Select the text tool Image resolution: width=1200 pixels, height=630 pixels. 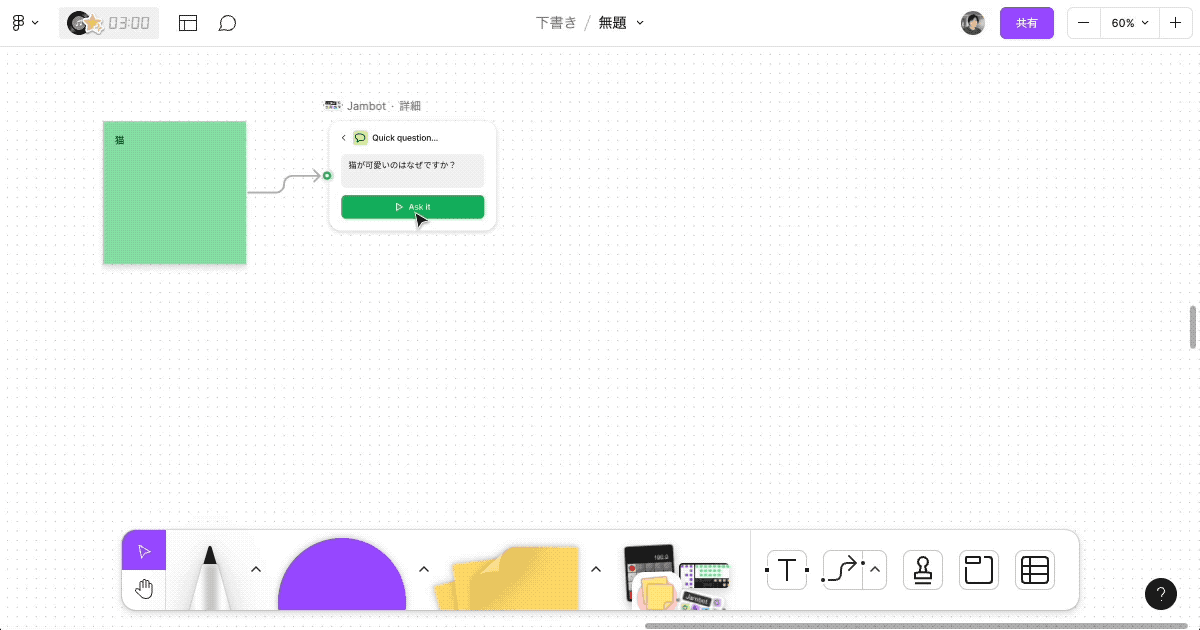(787, 569)
